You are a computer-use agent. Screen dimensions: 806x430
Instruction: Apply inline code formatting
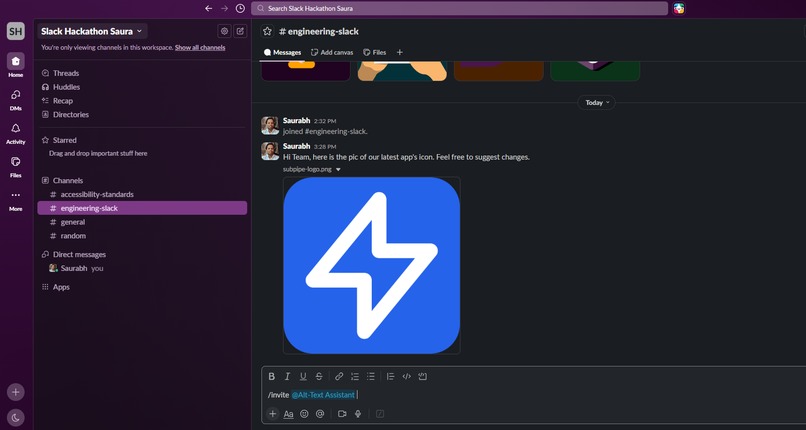pyautogui.click(x=407, y=377)
